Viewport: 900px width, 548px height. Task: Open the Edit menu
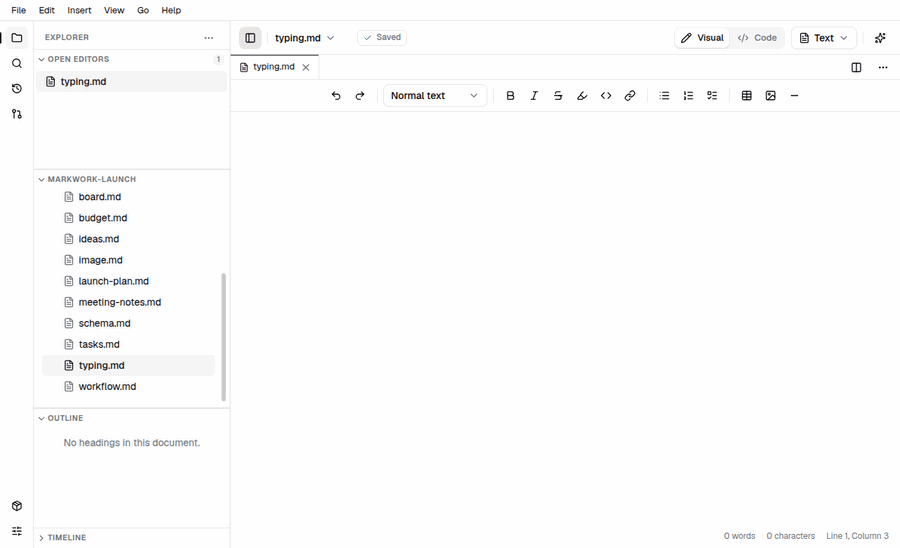click(46, 10)
